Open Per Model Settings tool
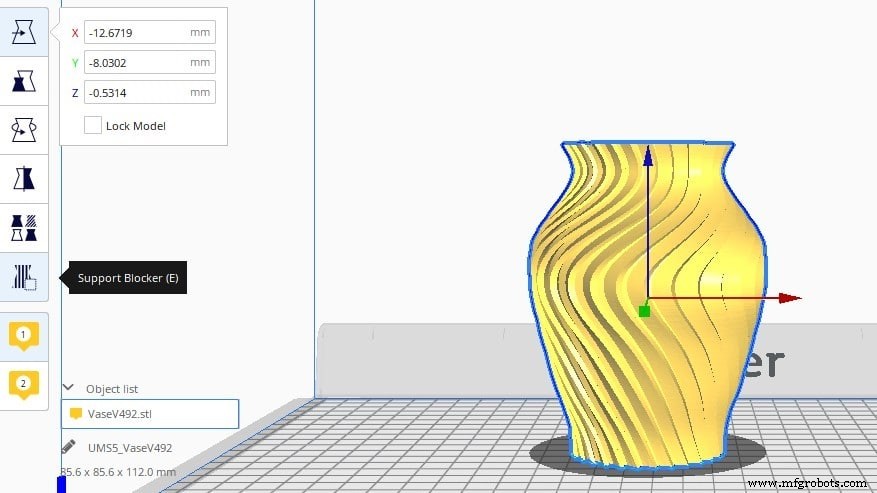 [24, 228]
